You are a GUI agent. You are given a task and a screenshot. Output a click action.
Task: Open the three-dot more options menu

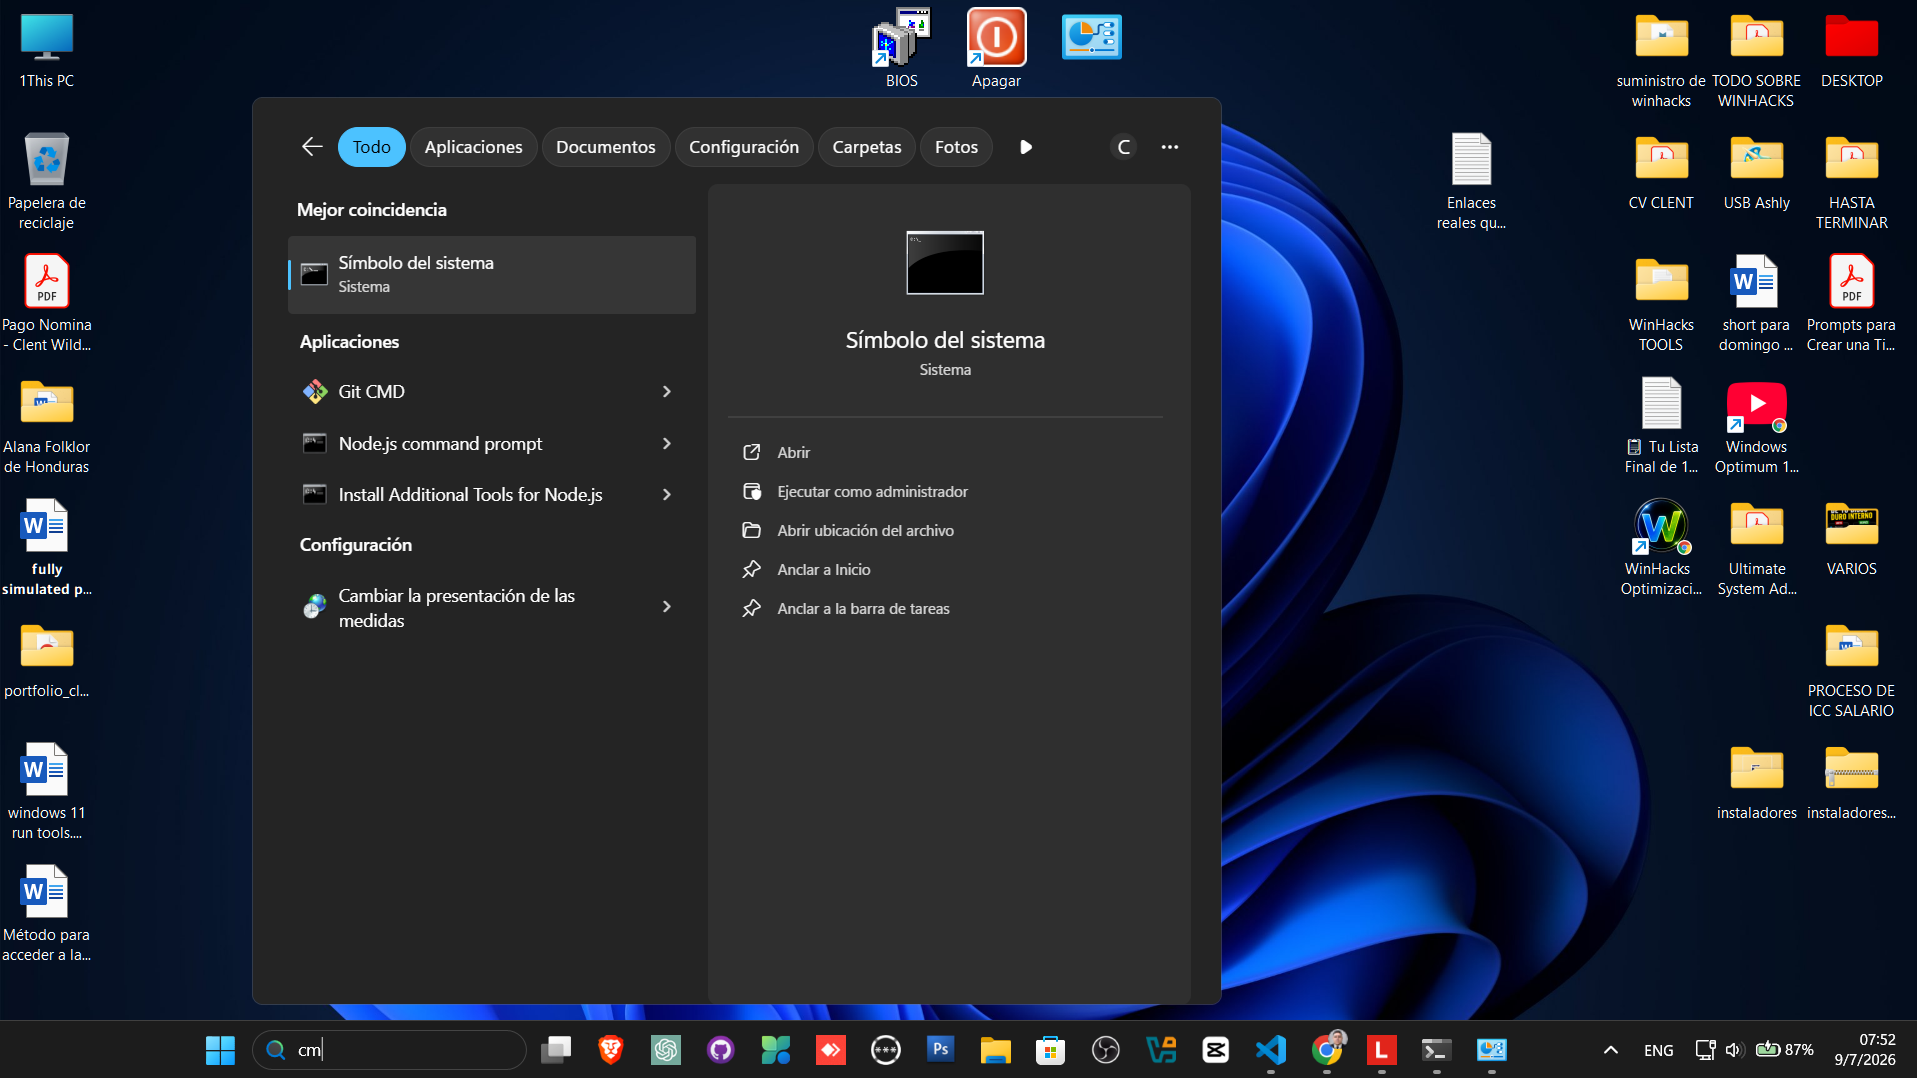coord(1169,147)
